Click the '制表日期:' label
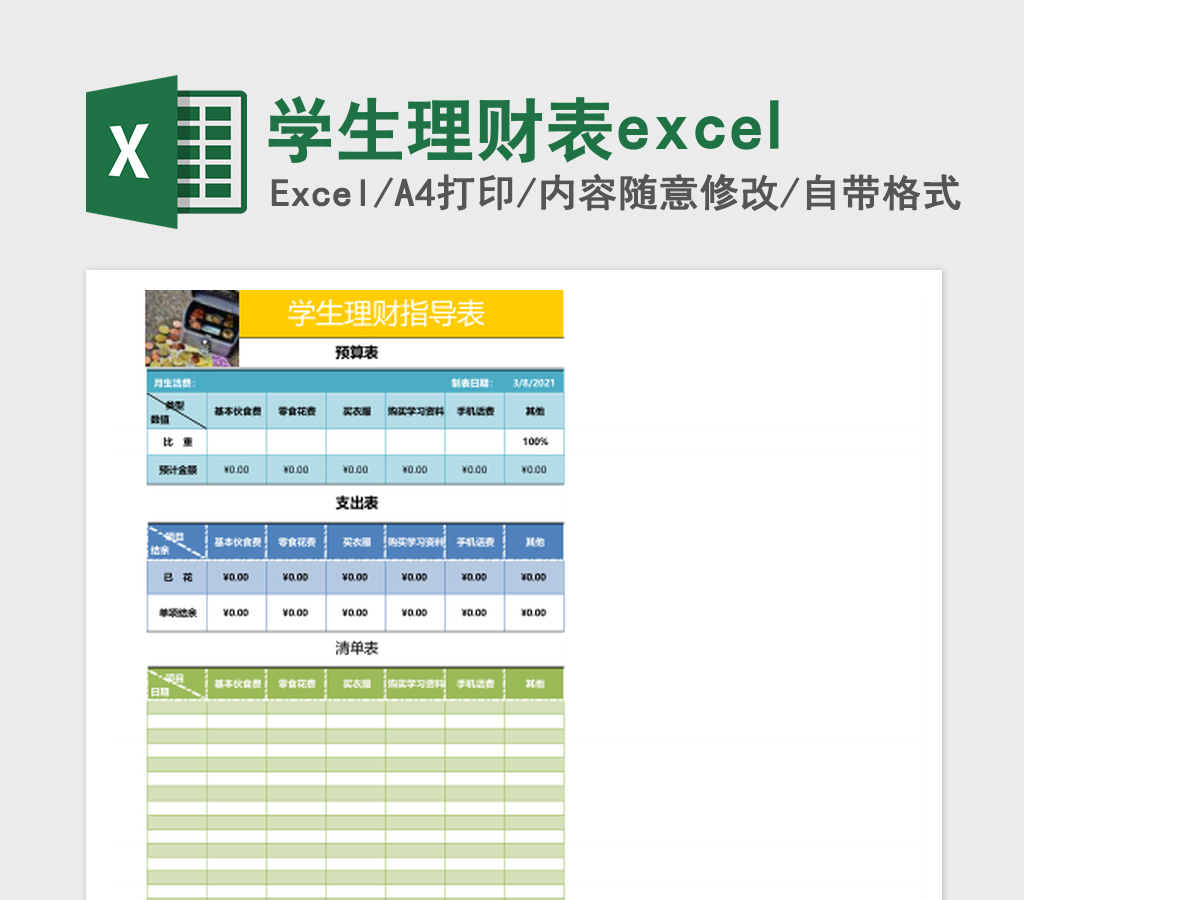The width and height of the screenshot is (1200, 900). (x=472, y=382)
